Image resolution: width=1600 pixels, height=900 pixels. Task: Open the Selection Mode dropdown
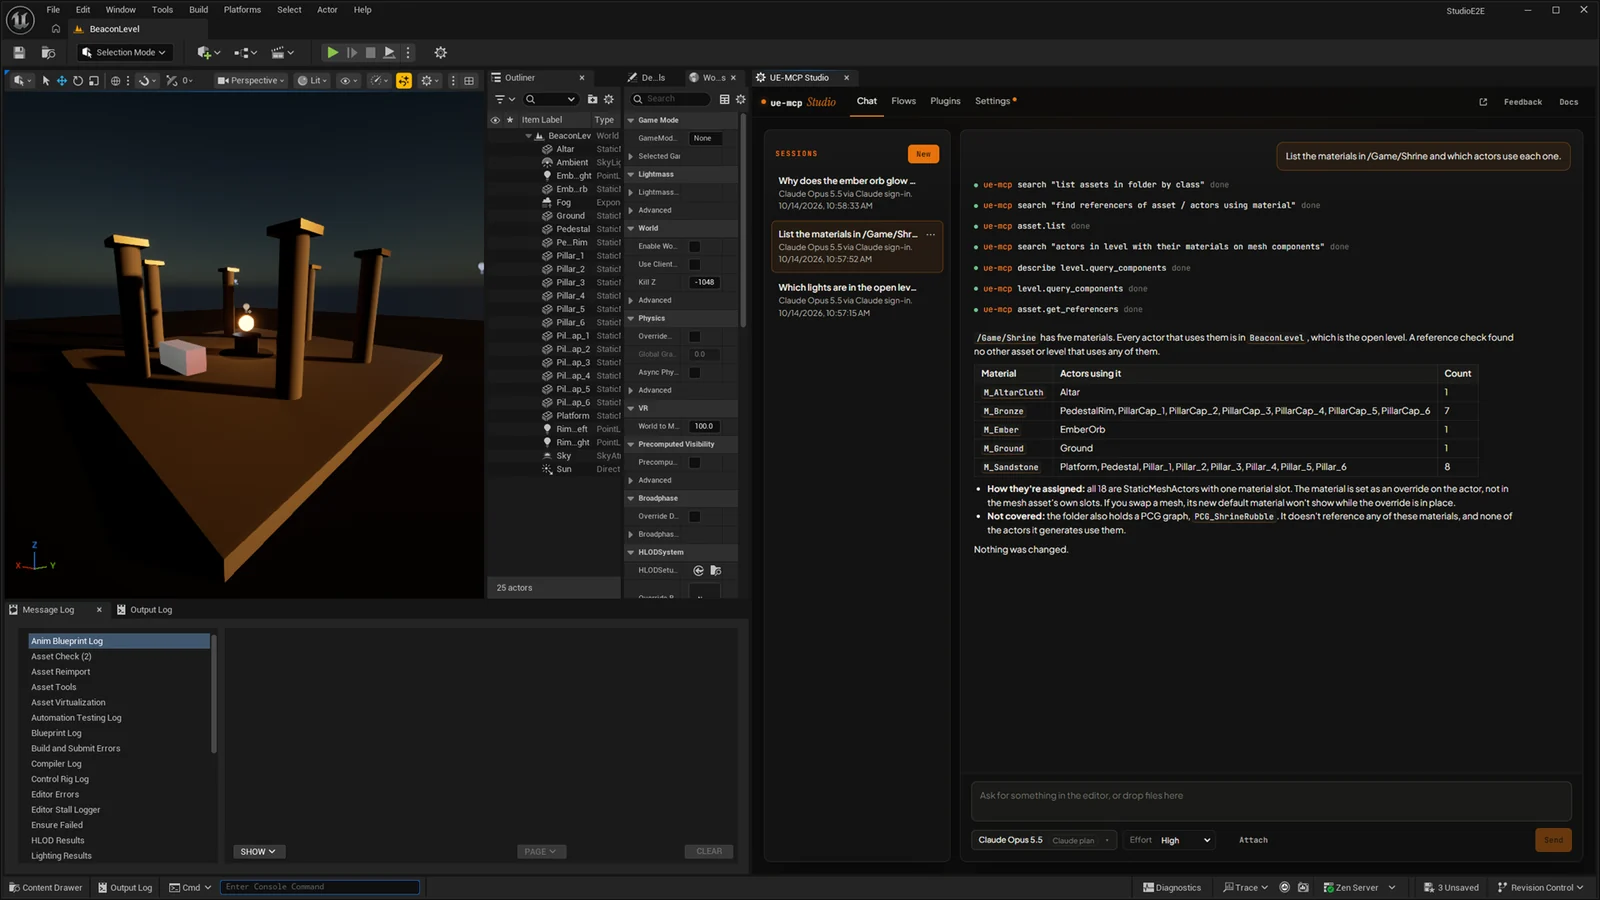click(125, 52)
